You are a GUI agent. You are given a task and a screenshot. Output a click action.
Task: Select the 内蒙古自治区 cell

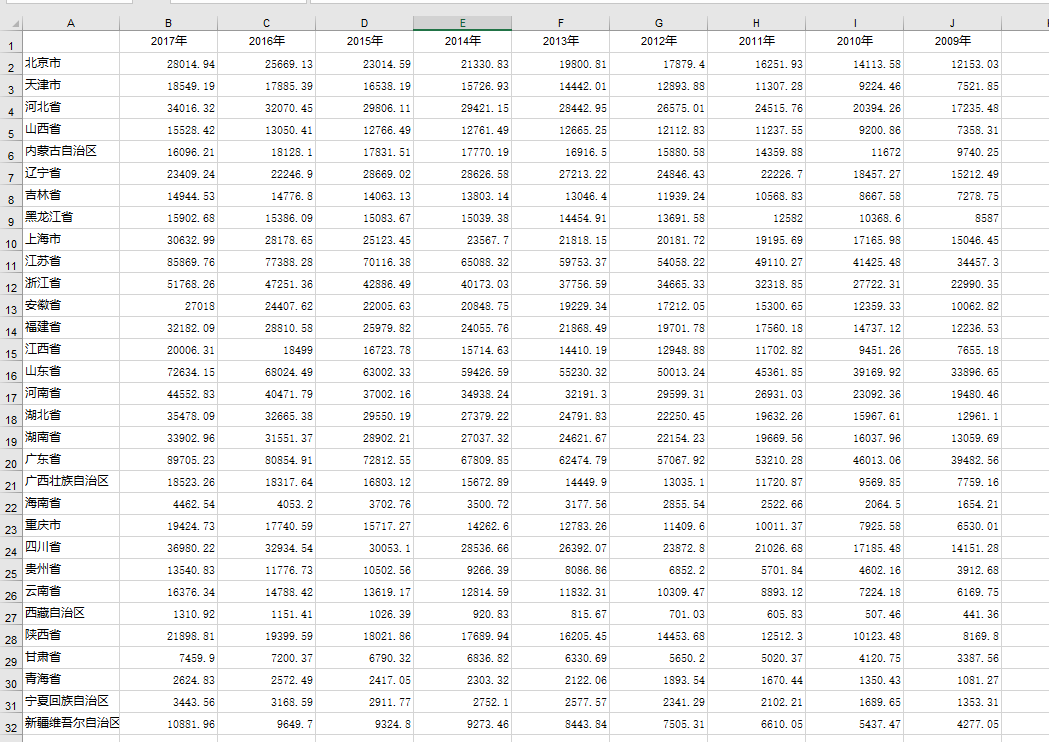coord(71,152)
